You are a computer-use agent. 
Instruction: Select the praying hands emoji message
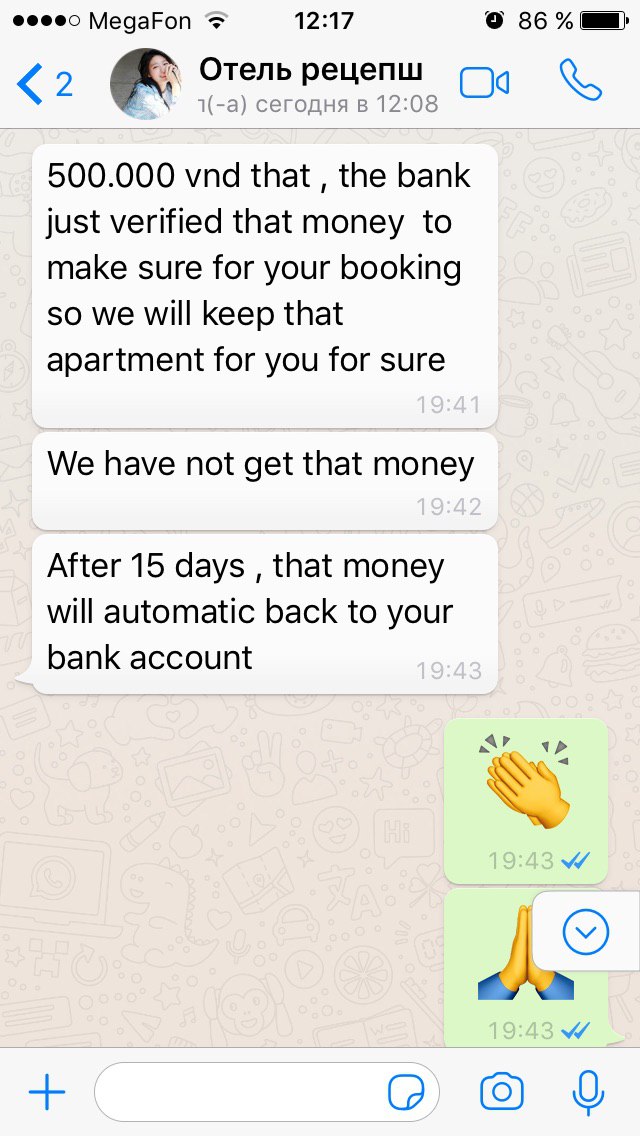click(x=526, y=968)
